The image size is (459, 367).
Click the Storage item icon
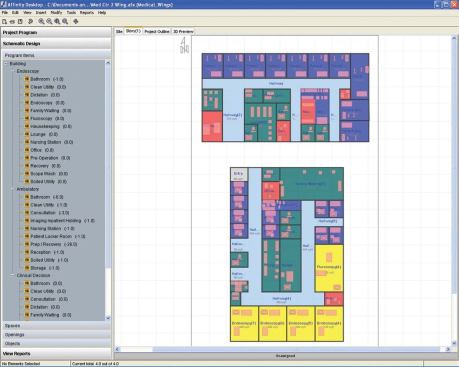click(27, 268)
